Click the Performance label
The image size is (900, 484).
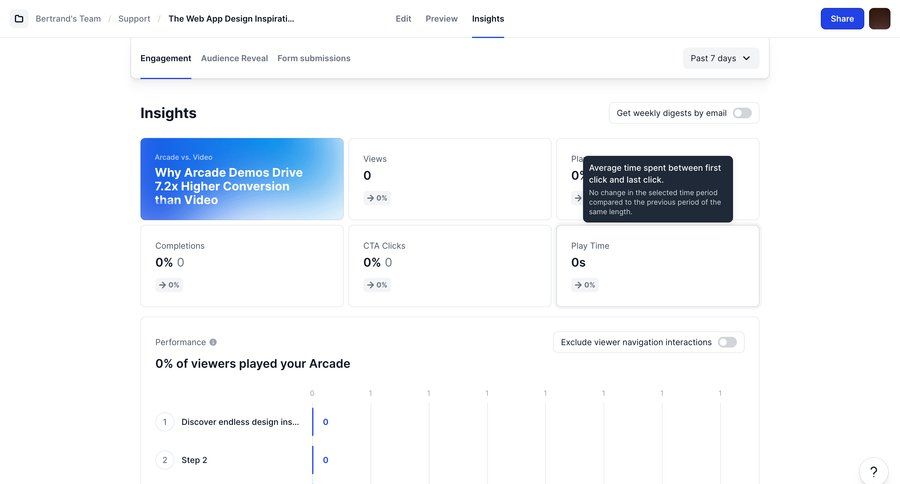point(180,342)
